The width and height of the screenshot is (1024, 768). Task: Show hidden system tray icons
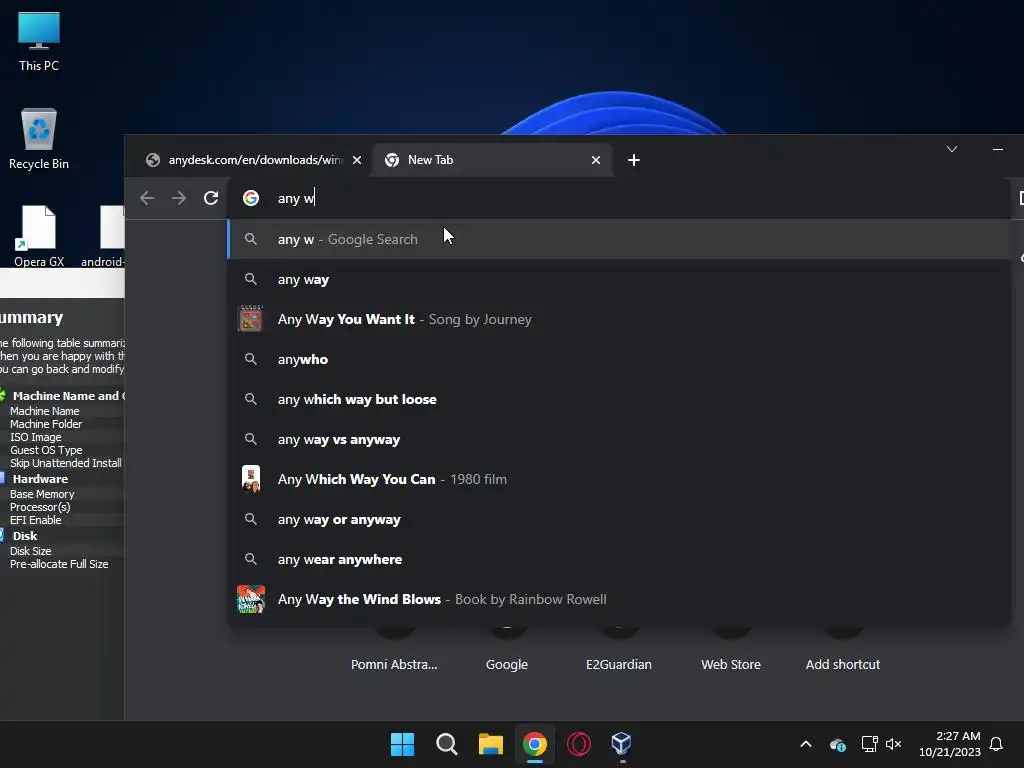click(x=806, y=744)
